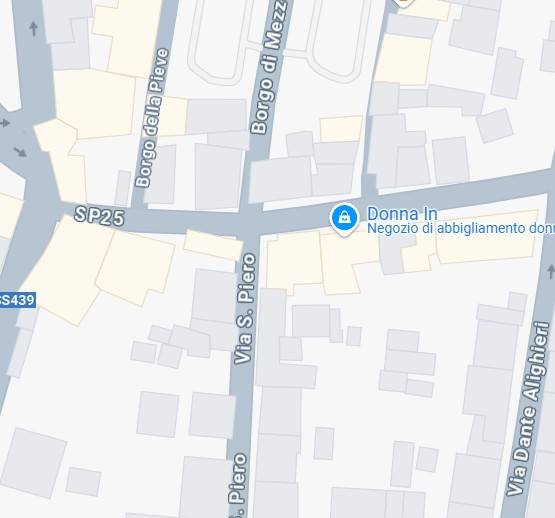The width and height of the screenshot is (555, 518).
Task: Click the Donna In shopping bag pin
Action: 344,220
